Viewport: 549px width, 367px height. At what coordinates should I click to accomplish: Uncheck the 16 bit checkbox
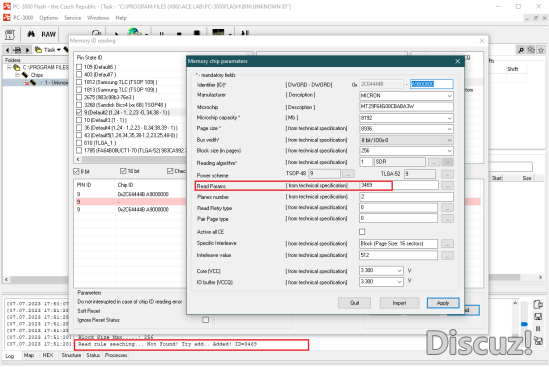pos(123,171)
